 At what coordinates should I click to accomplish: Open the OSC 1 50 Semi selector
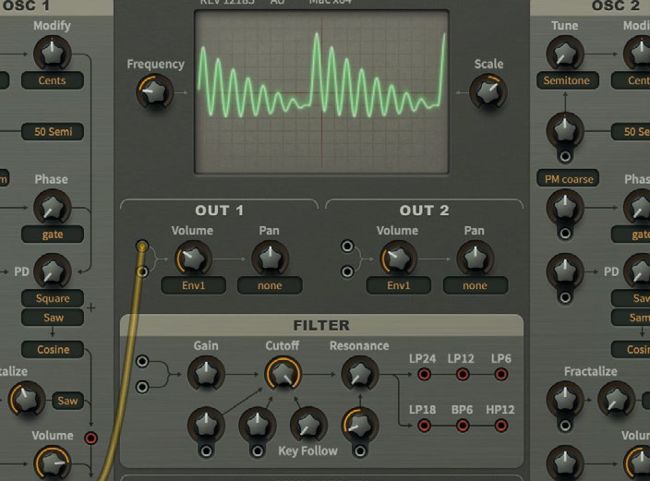pos(52,132)
